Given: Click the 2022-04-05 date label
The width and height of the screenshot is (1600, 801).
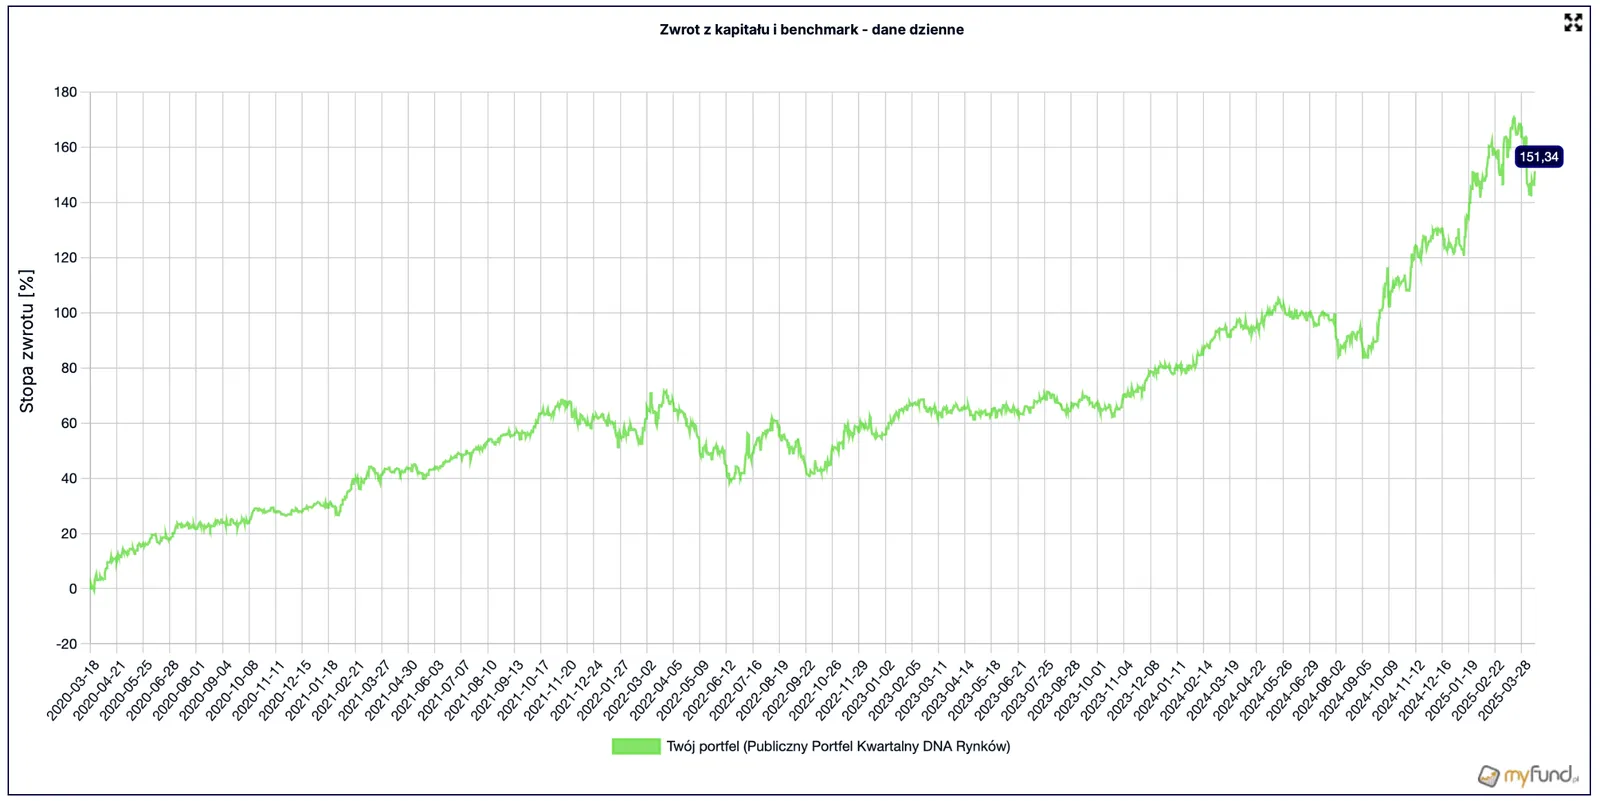Looking at the screenshot, I should click(x=657, y=690).
